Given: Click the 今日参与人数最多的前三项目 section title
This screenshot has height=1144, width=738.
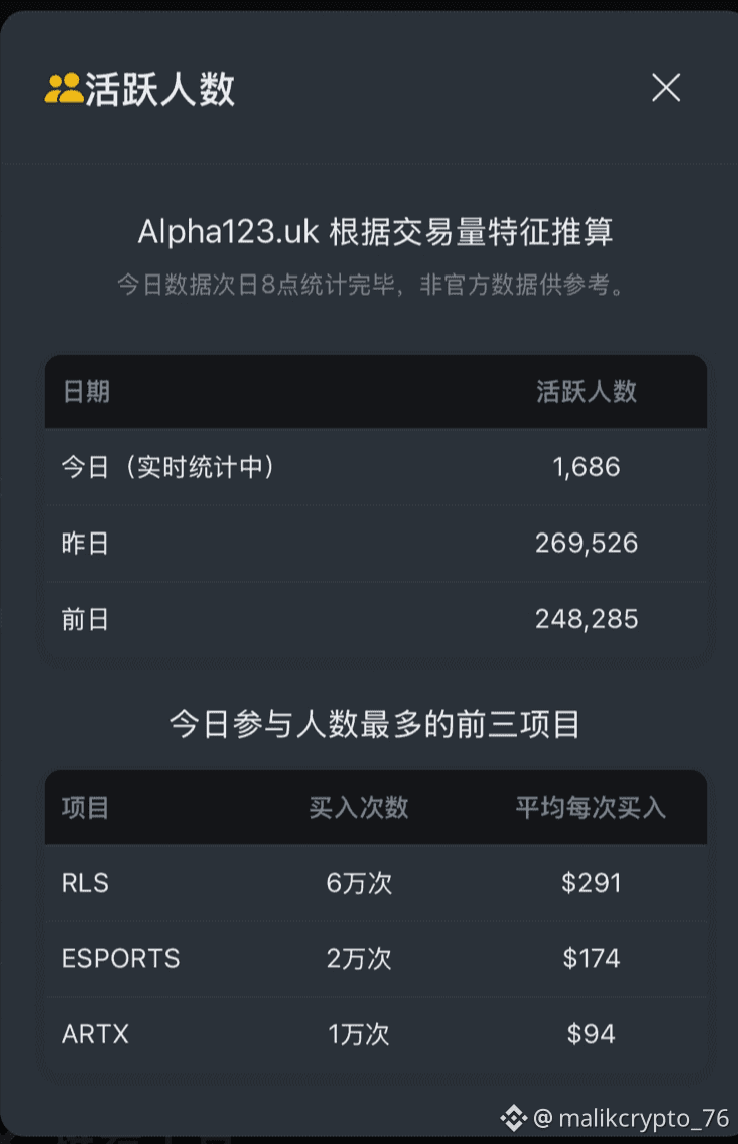Looking at the screenshot, I should (x=375, y=724).
